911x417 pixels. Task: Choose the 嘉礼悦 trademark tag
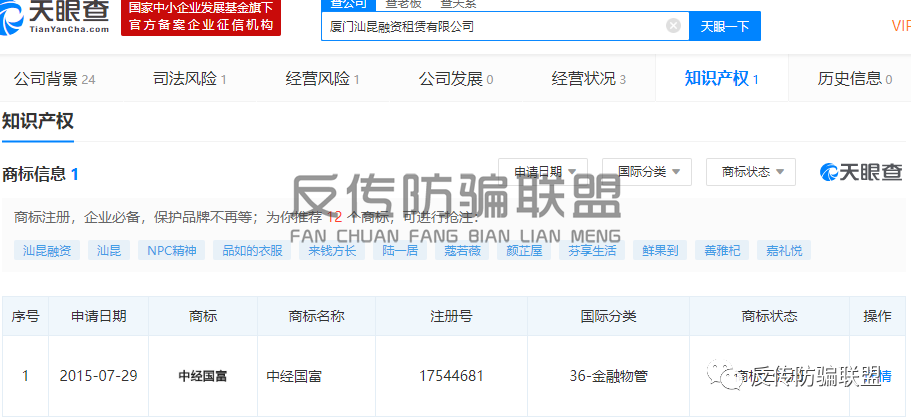pyautogui.click(x=783, y=251)
